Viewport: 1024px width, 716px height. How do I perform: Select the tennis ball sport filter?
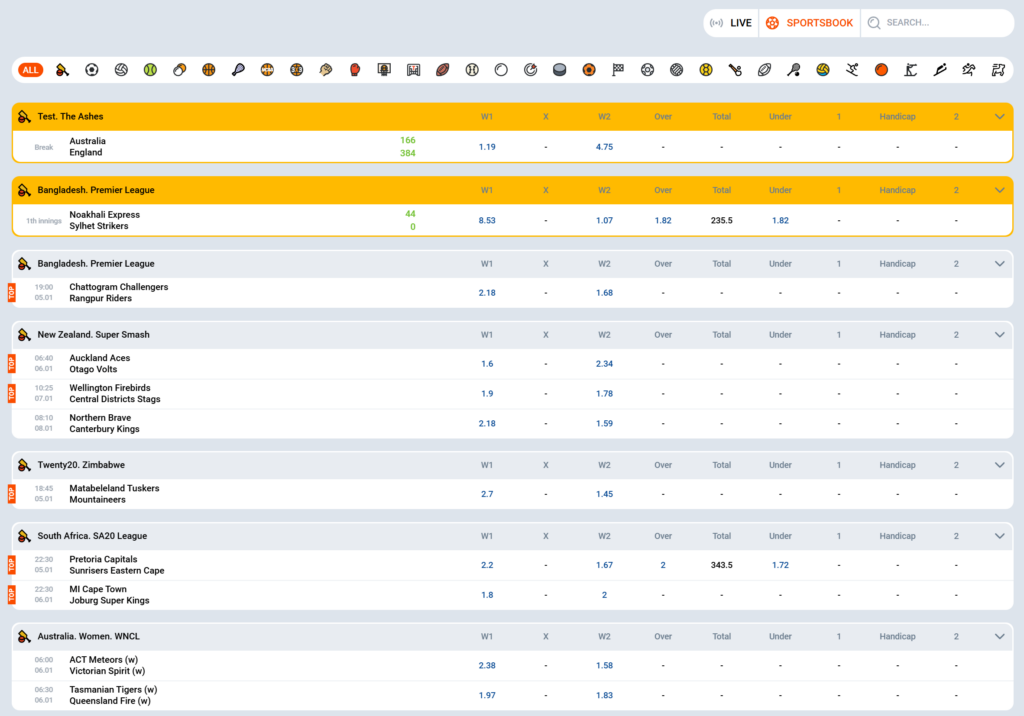[x=150, y=70]
